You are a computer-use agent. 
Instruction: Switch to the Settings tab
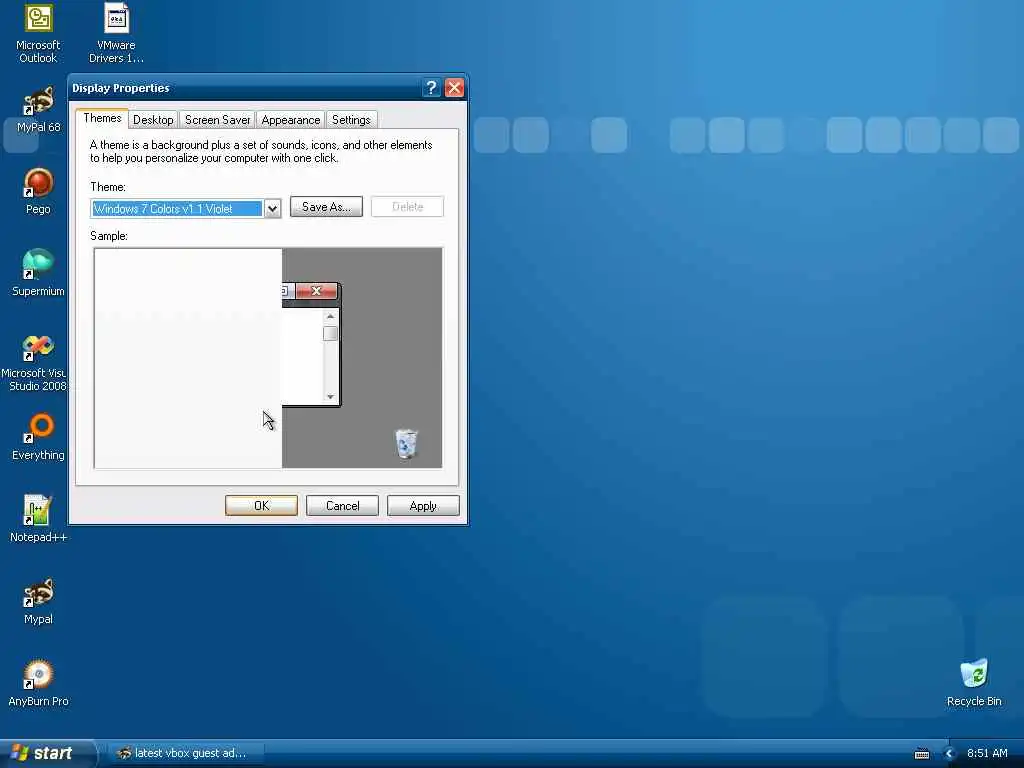pos(351,120)
